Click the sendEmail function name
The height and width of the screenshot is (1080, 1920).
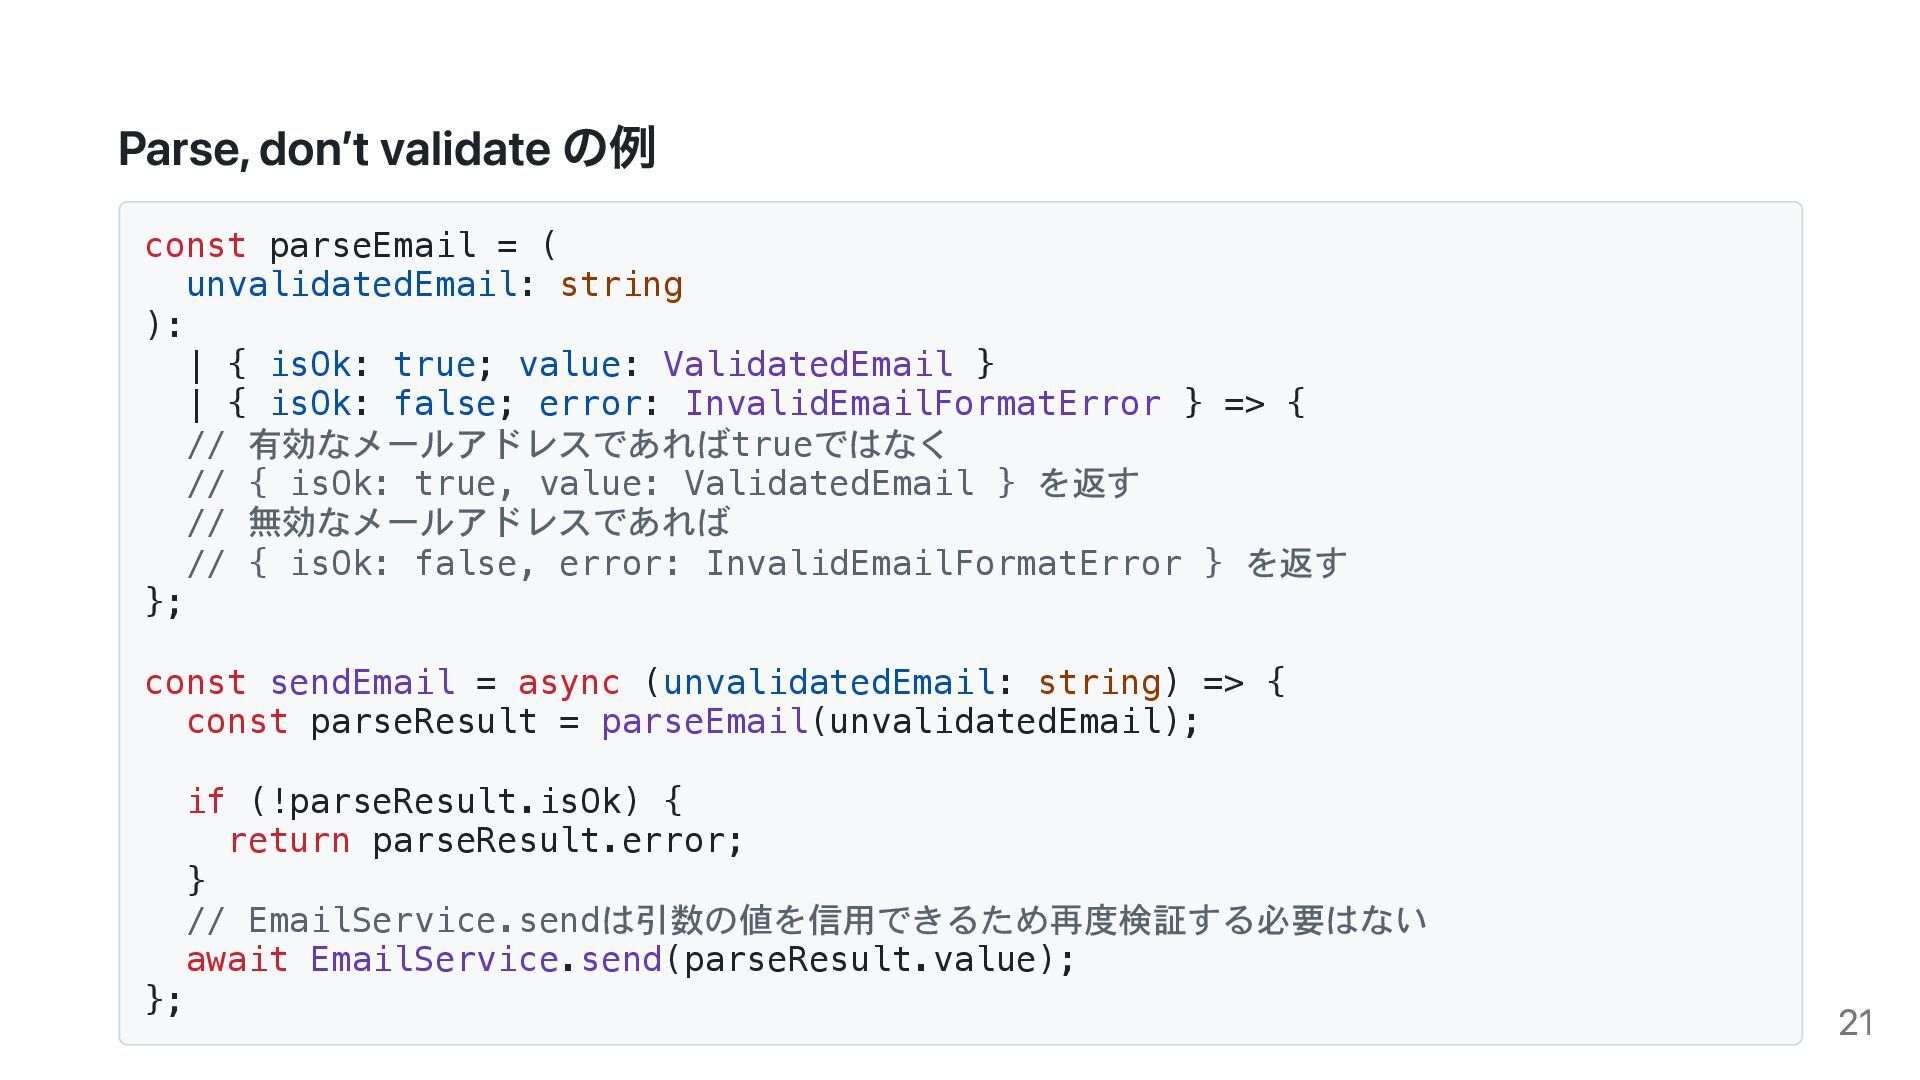click(x=362, y=682)
